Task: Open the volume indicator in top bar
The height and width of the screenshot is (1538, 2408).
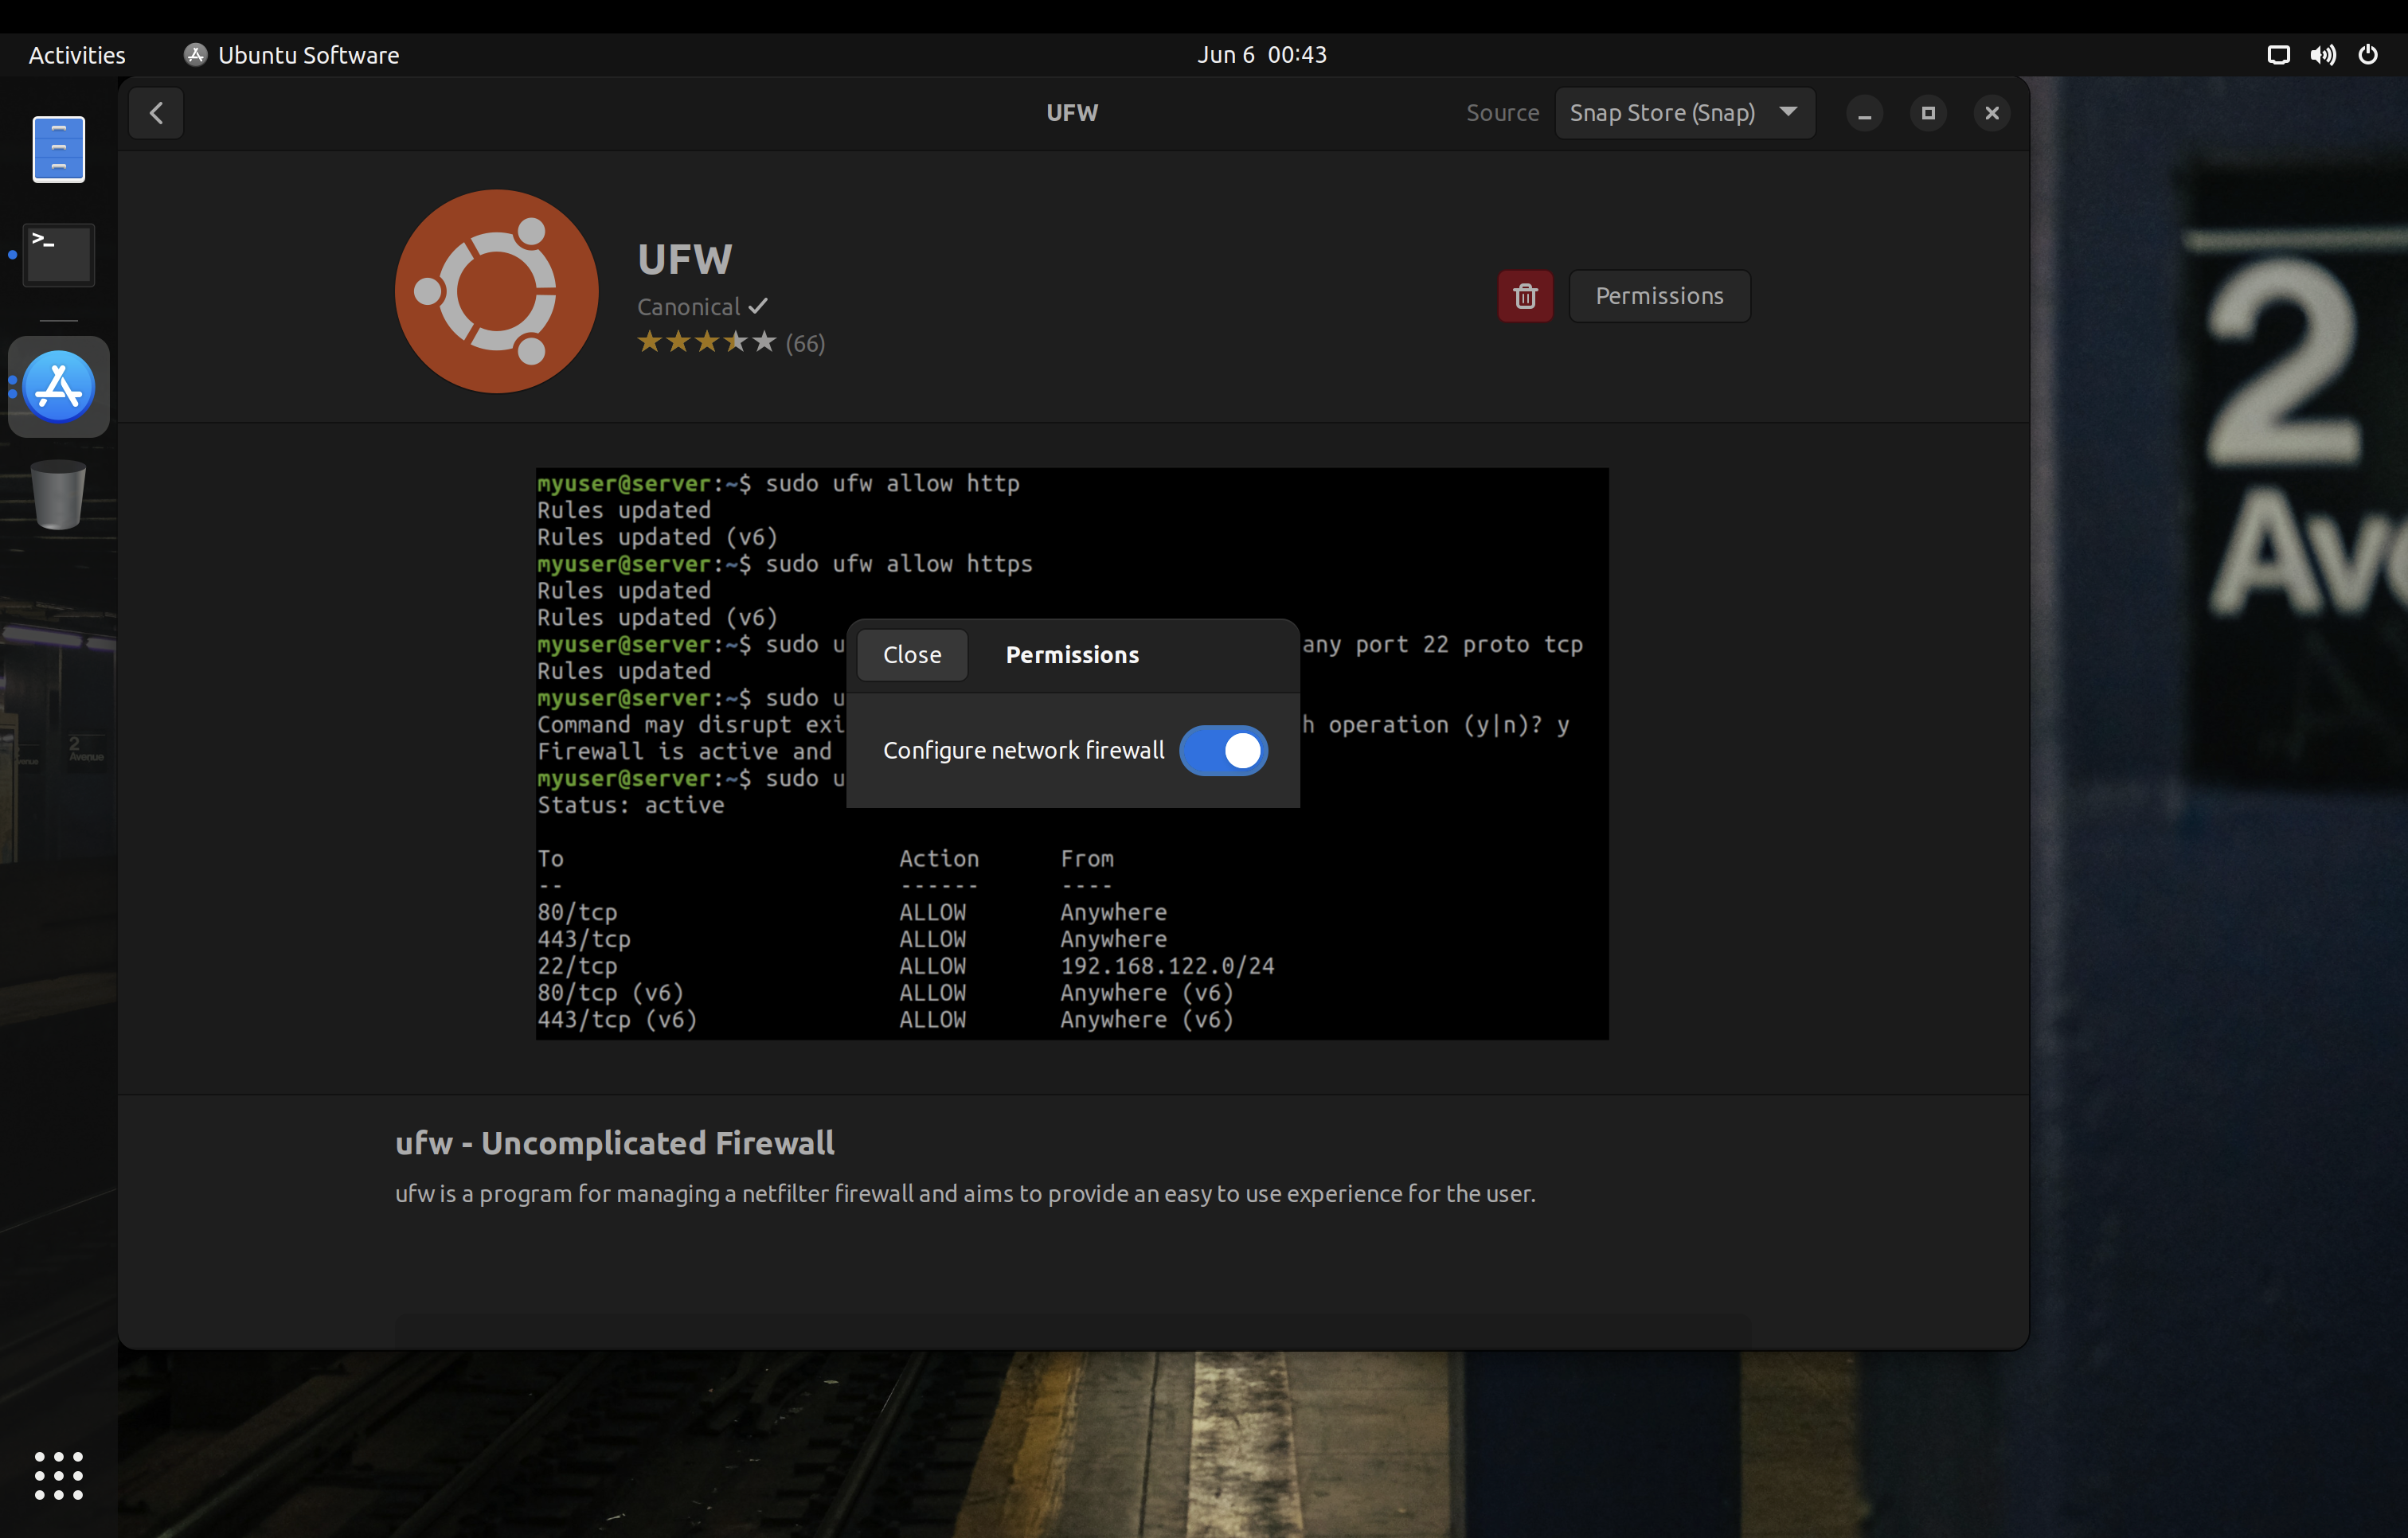Action: [x=2322, y=55]
